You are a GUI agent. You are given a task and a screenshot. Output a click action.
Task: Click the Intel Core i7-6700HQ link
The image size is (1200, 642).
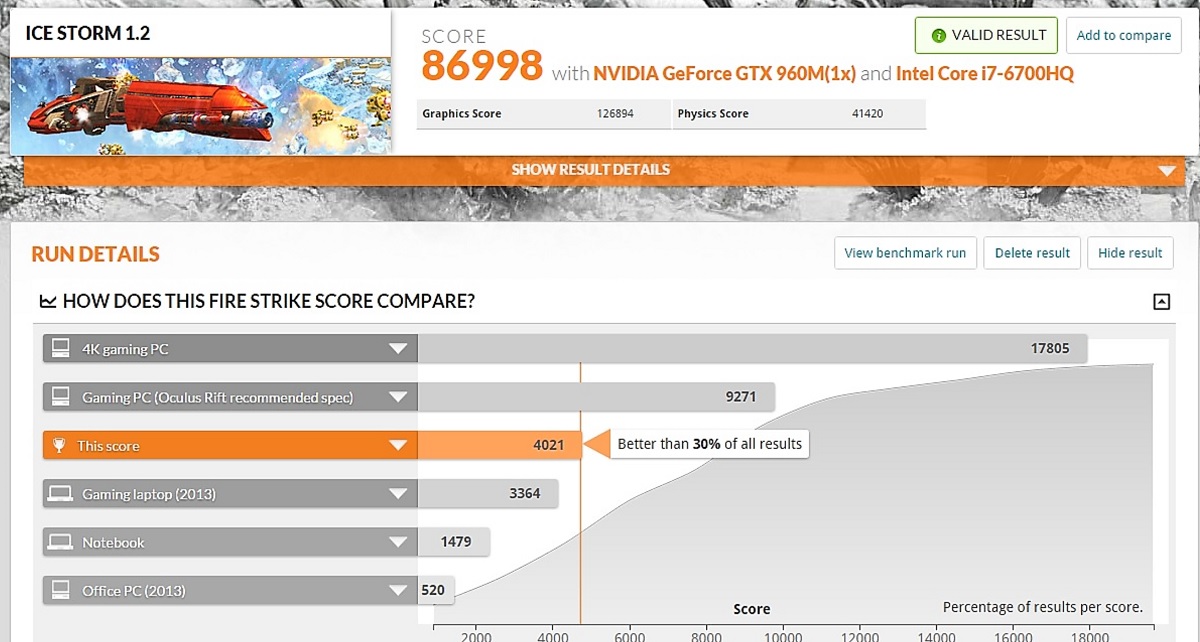(x=985, y=73)
